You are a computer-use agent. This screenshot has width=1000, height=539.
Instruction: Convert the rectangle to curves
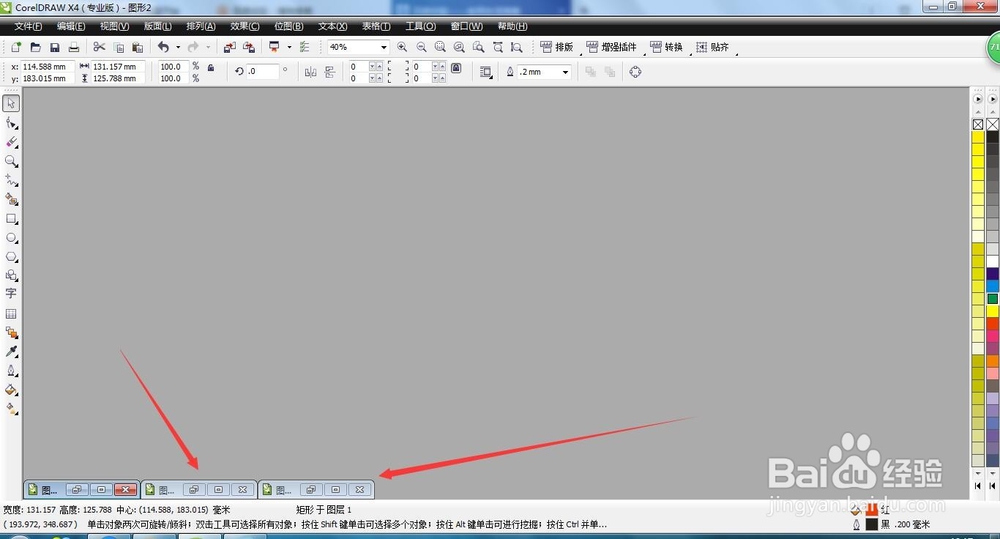pos(635,72)
